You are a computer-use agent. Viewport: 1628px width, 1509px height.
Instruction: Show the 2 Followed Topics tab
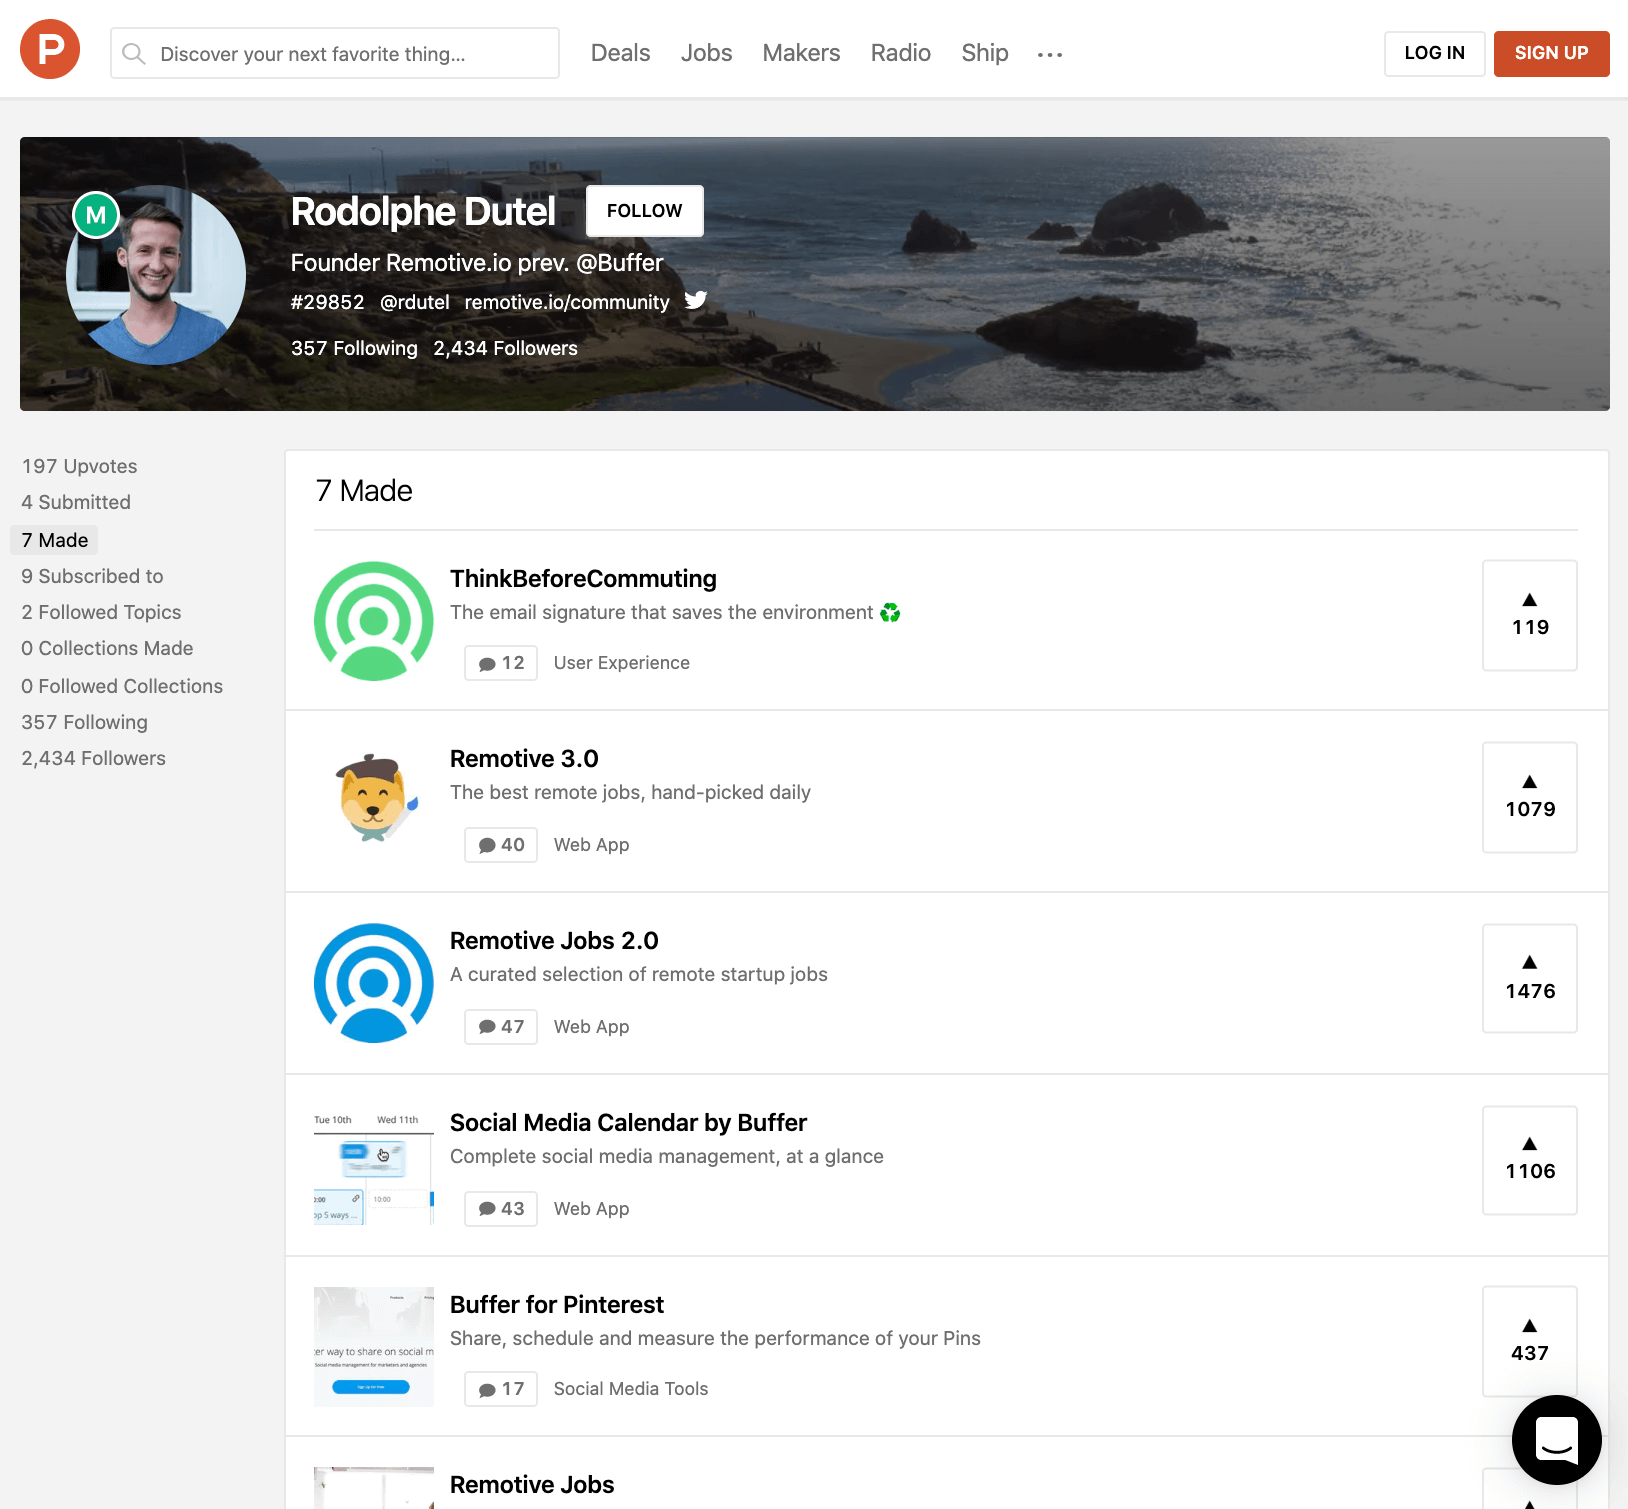pos(101,612)
